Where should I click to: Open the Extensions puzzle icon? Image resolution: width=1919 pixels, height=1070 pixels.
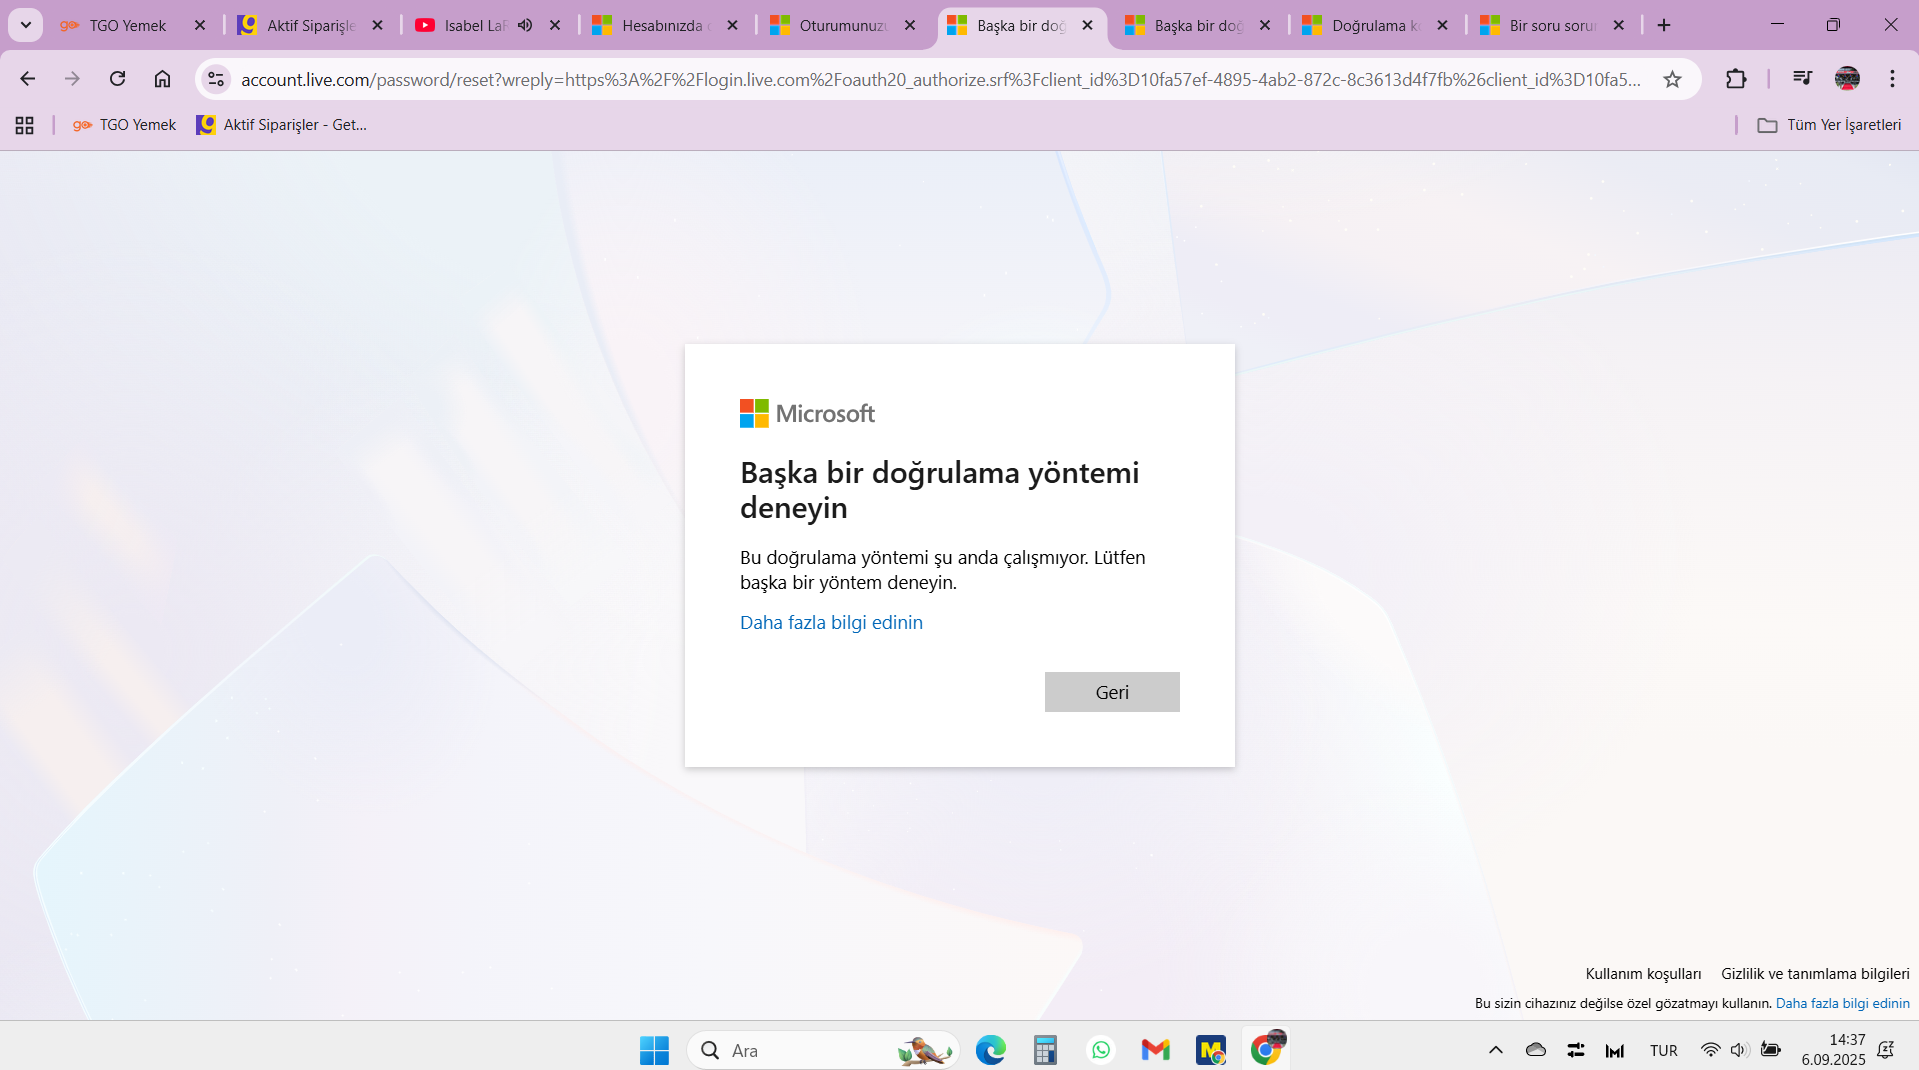1736,79
